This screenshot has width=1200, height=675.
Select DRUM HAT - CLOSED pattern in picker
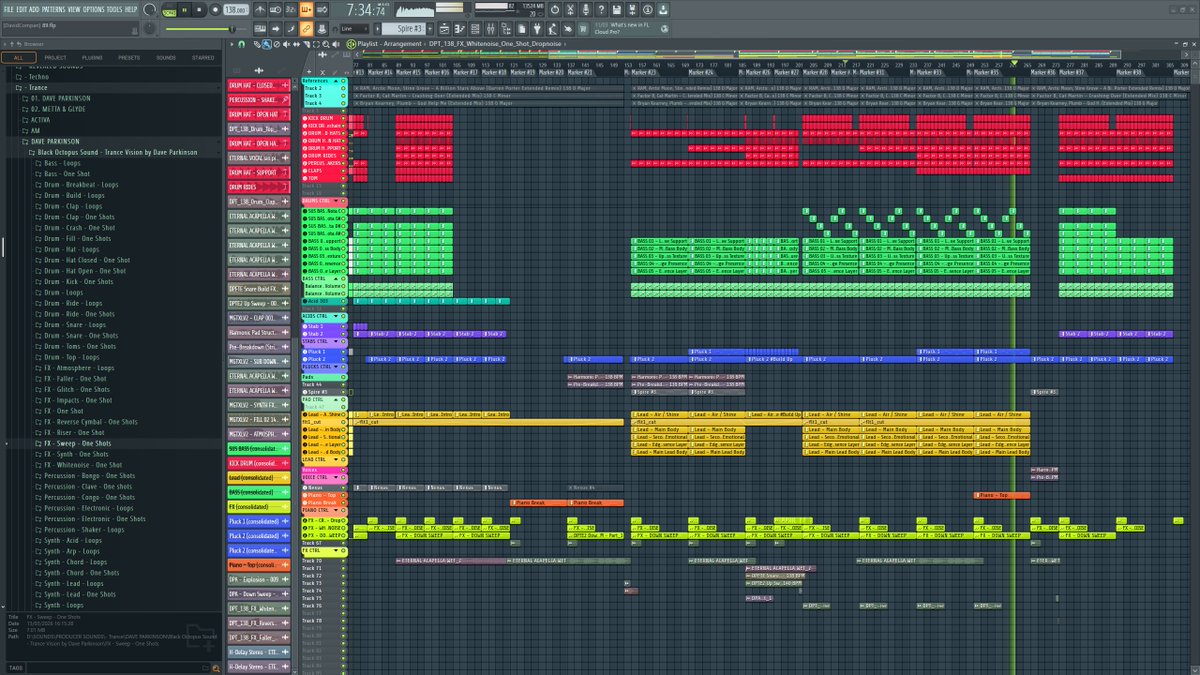coord(259,86)
